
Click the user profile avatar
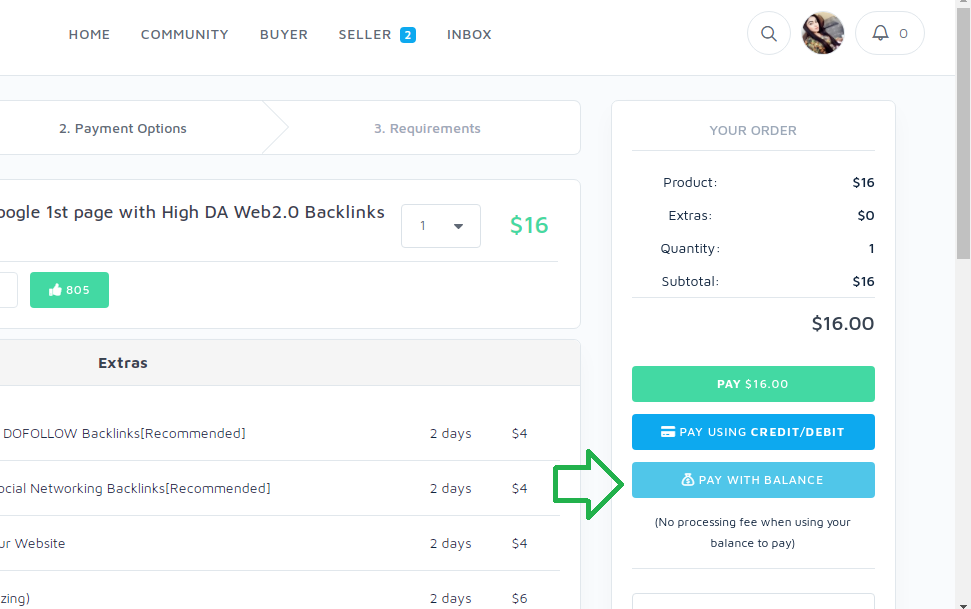[823, 34]
